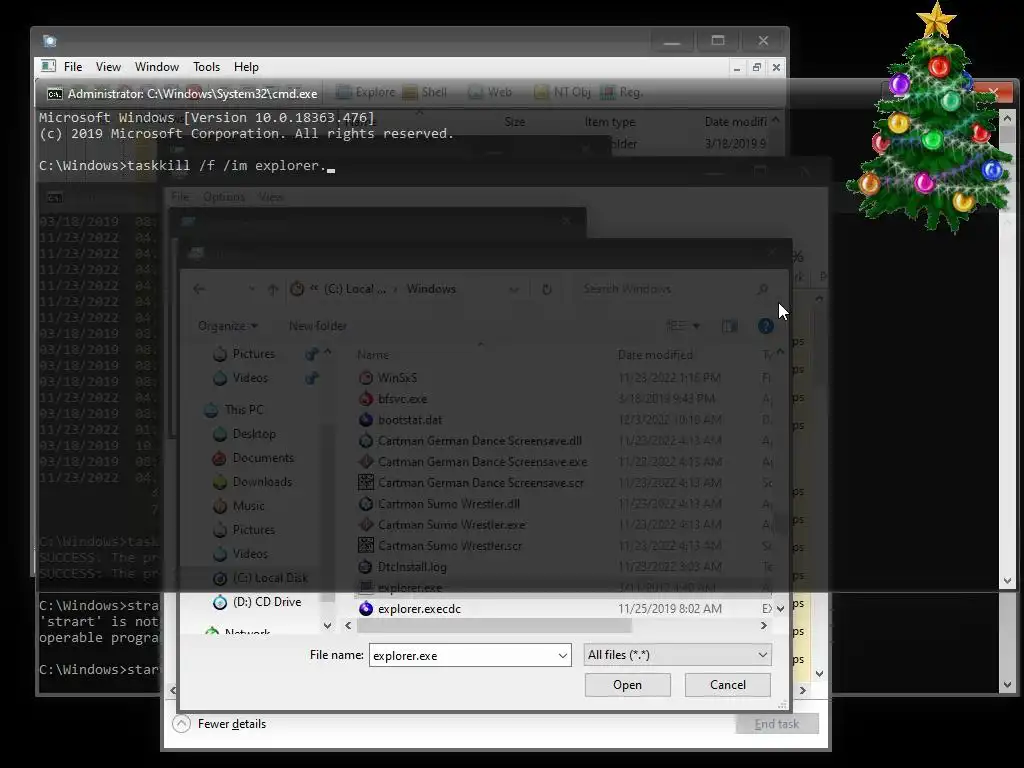This screenshot has height=768, width=1024.
Task: Select Cartman German Dance Screensave.scr icon
Action: 366,483
